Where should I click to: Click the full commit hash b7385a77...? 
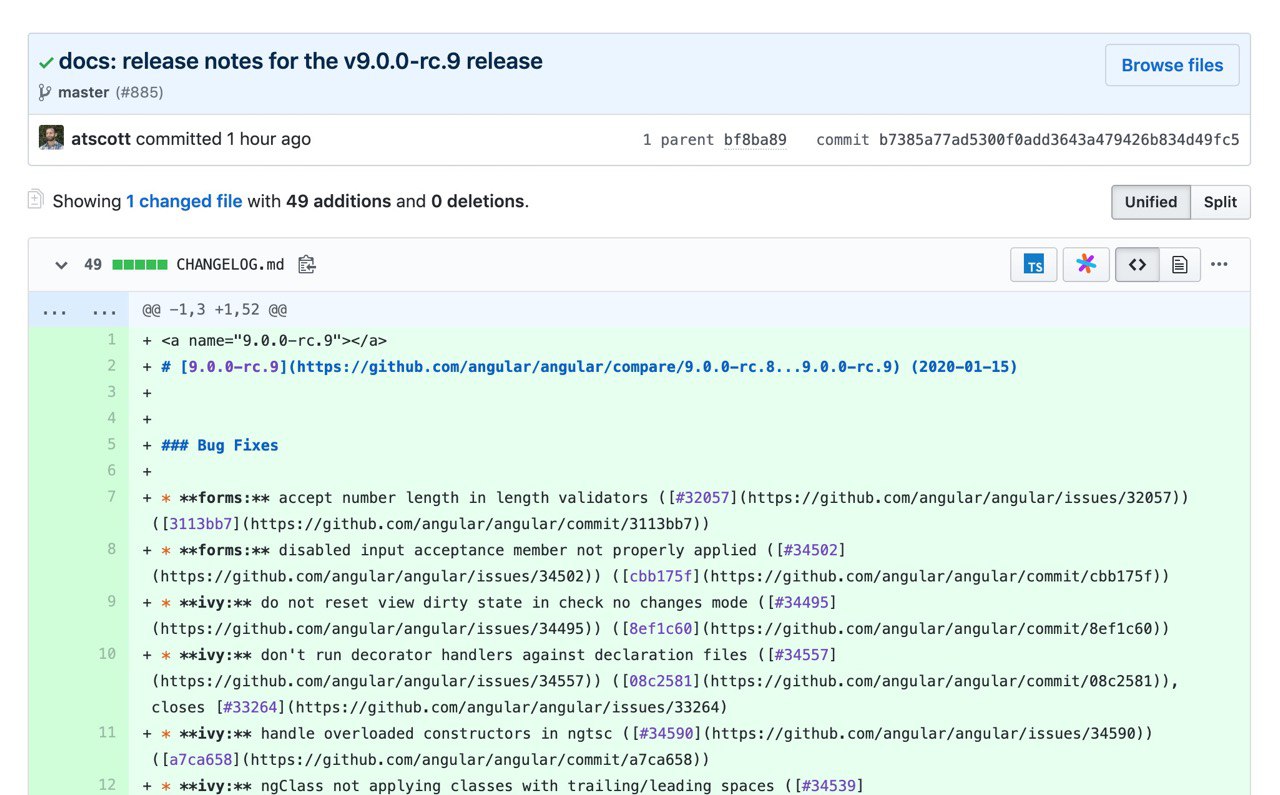point(1059,140)
